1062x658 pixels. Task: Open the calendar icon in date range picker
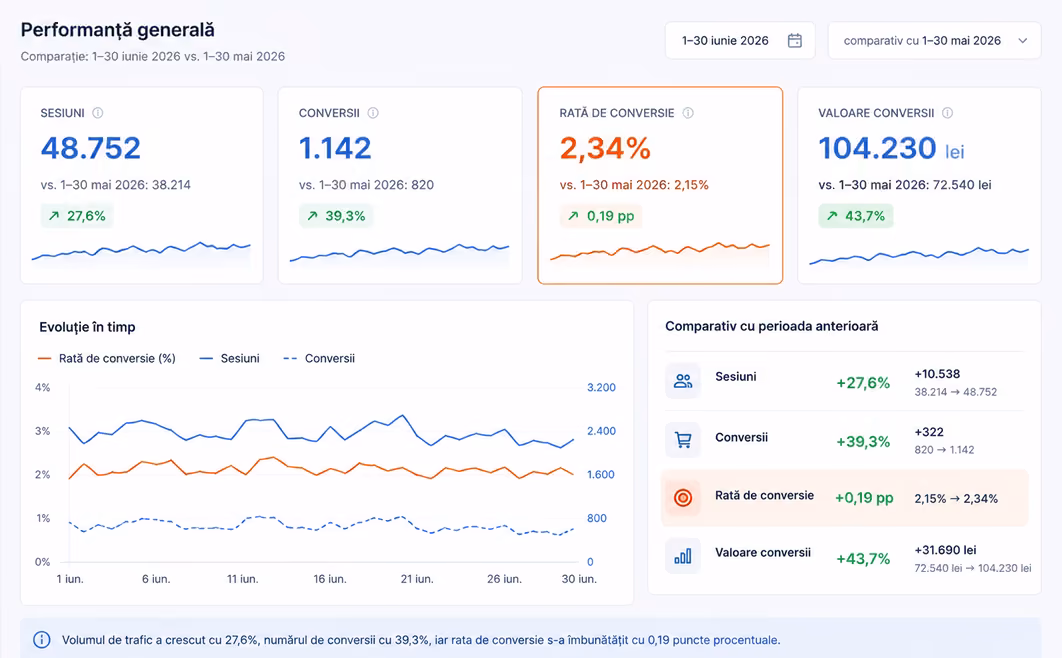pyautogui.click(x=794, y=41)
